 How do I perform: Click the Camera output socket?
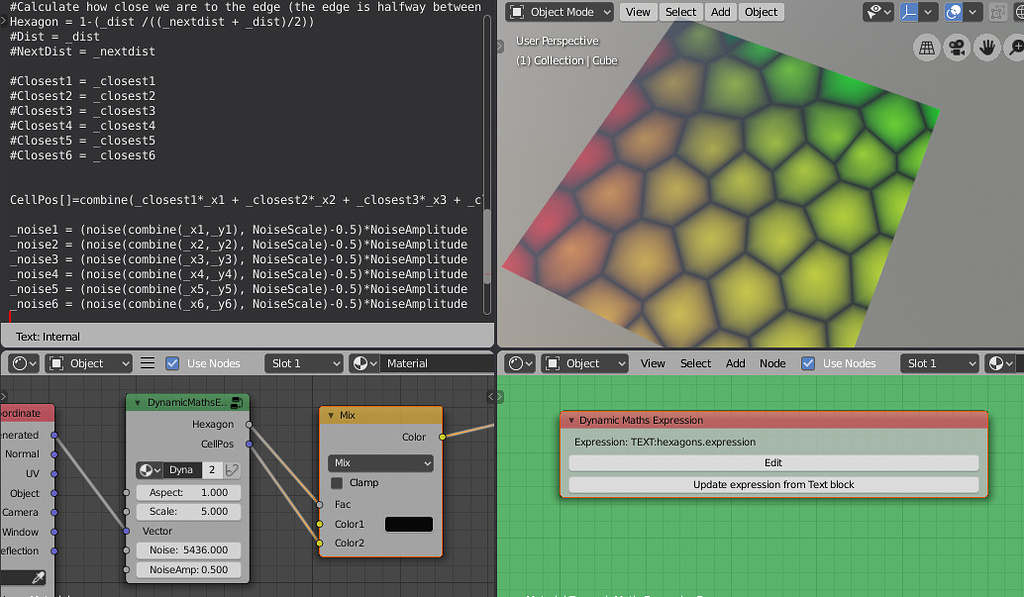54,513
